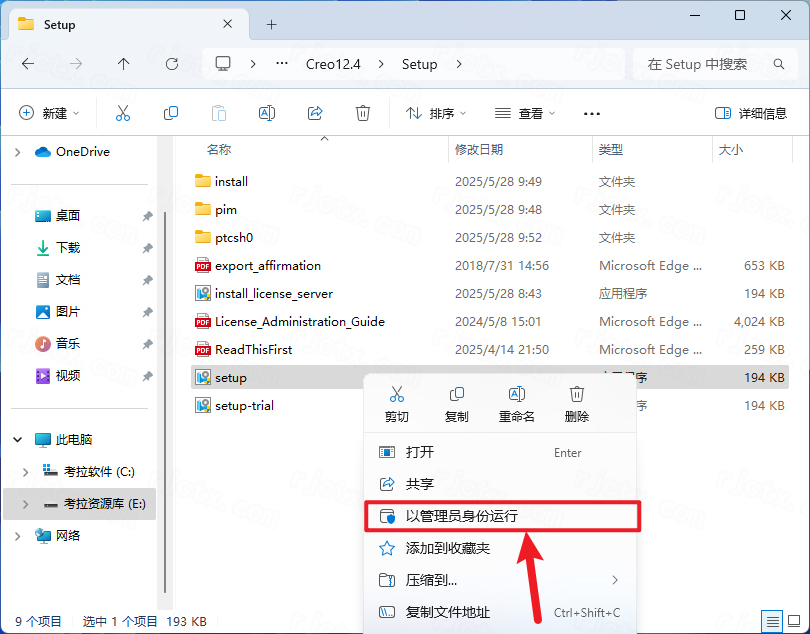This screenshot has height=634, width=810.
Task: Click the computer icon in address bar
Action: tap(223, 64)
